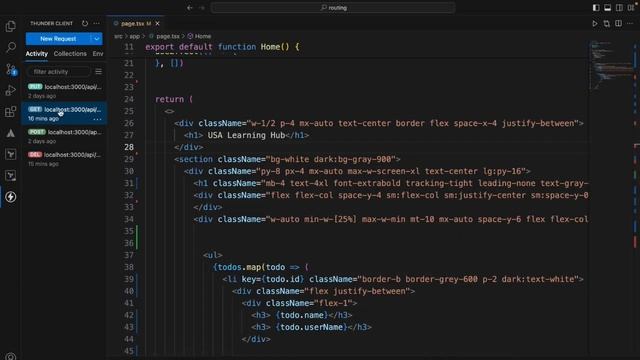
Task: Open the DEL localhost:3000/api request
Action: [x=64, y=159]
